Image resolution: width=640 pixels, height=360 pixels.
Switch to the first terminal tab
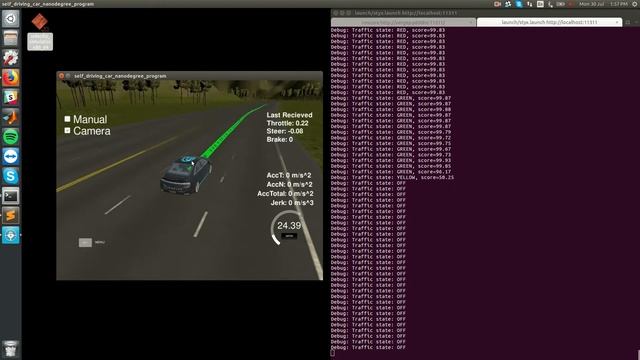click(x=403, y=22)
